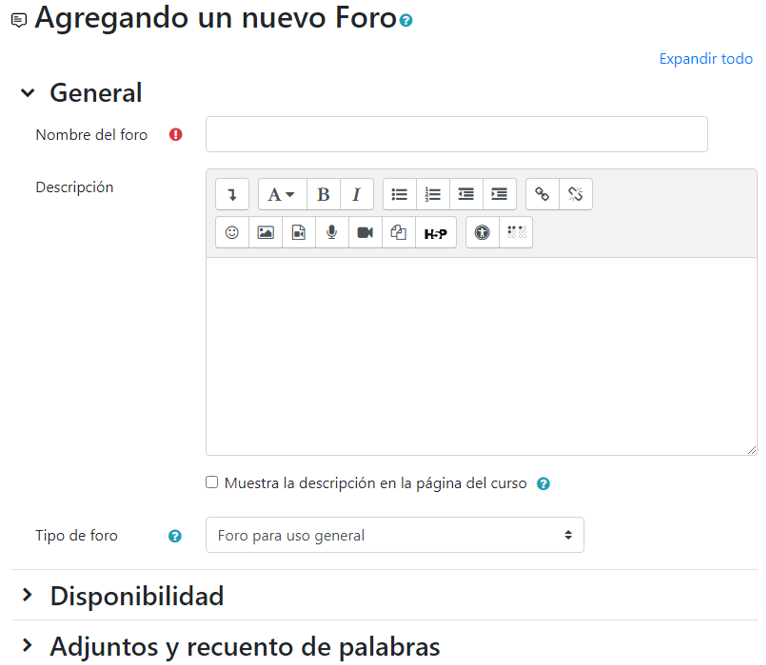Open the screenreader helper icon
Image resolution: width=766 pixels, height=665 pixels.
click(x=516, y=232)
